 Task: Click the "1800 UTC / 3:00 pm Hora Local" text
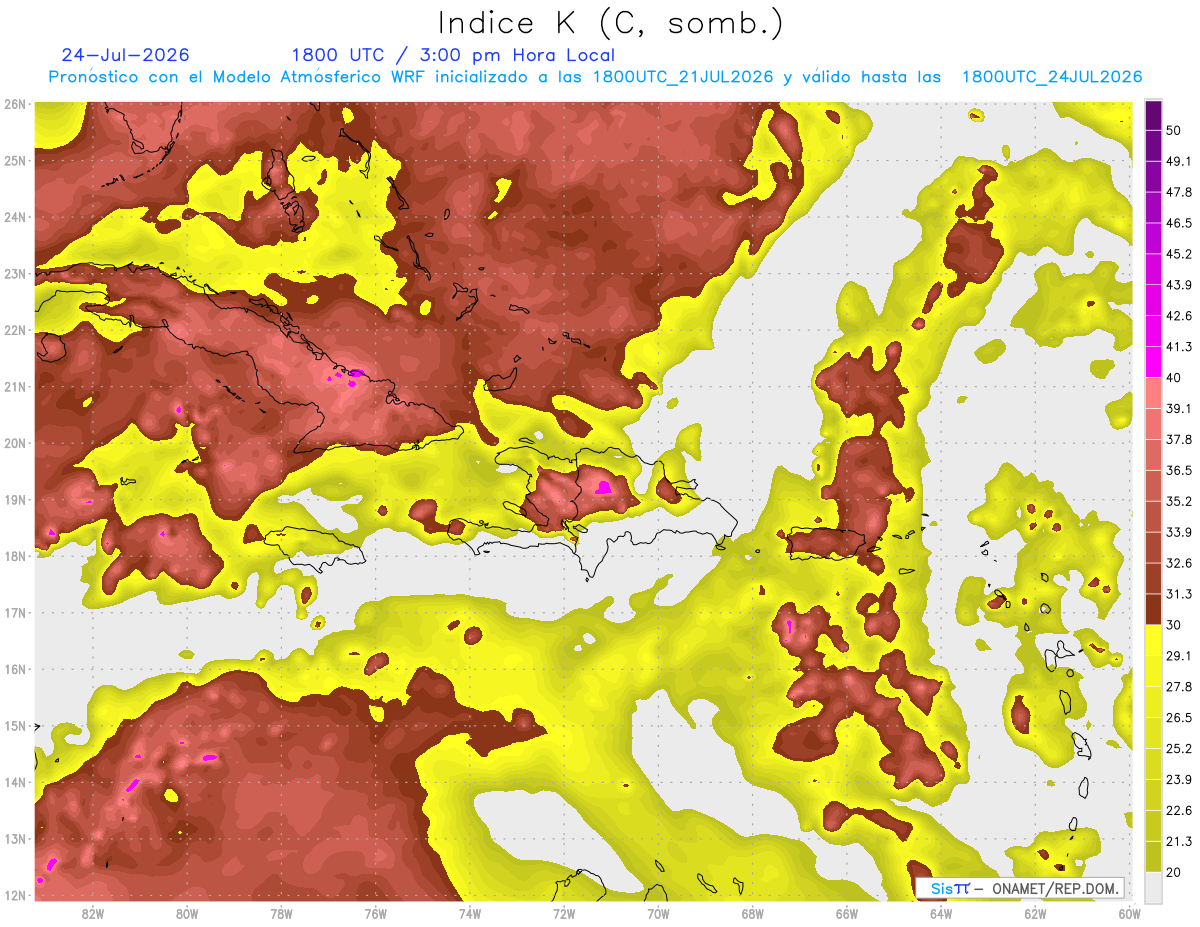pos(453,55)
